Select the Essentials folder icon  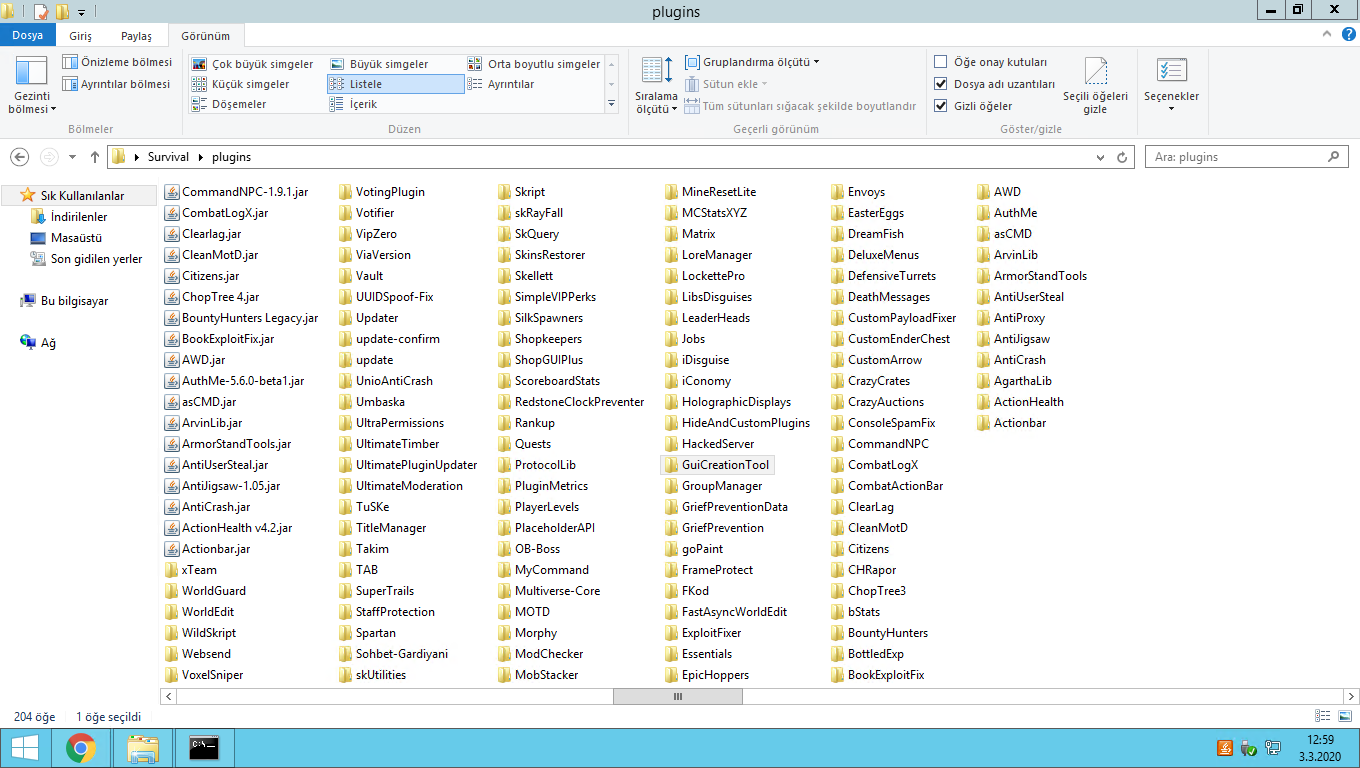point(672,654)
